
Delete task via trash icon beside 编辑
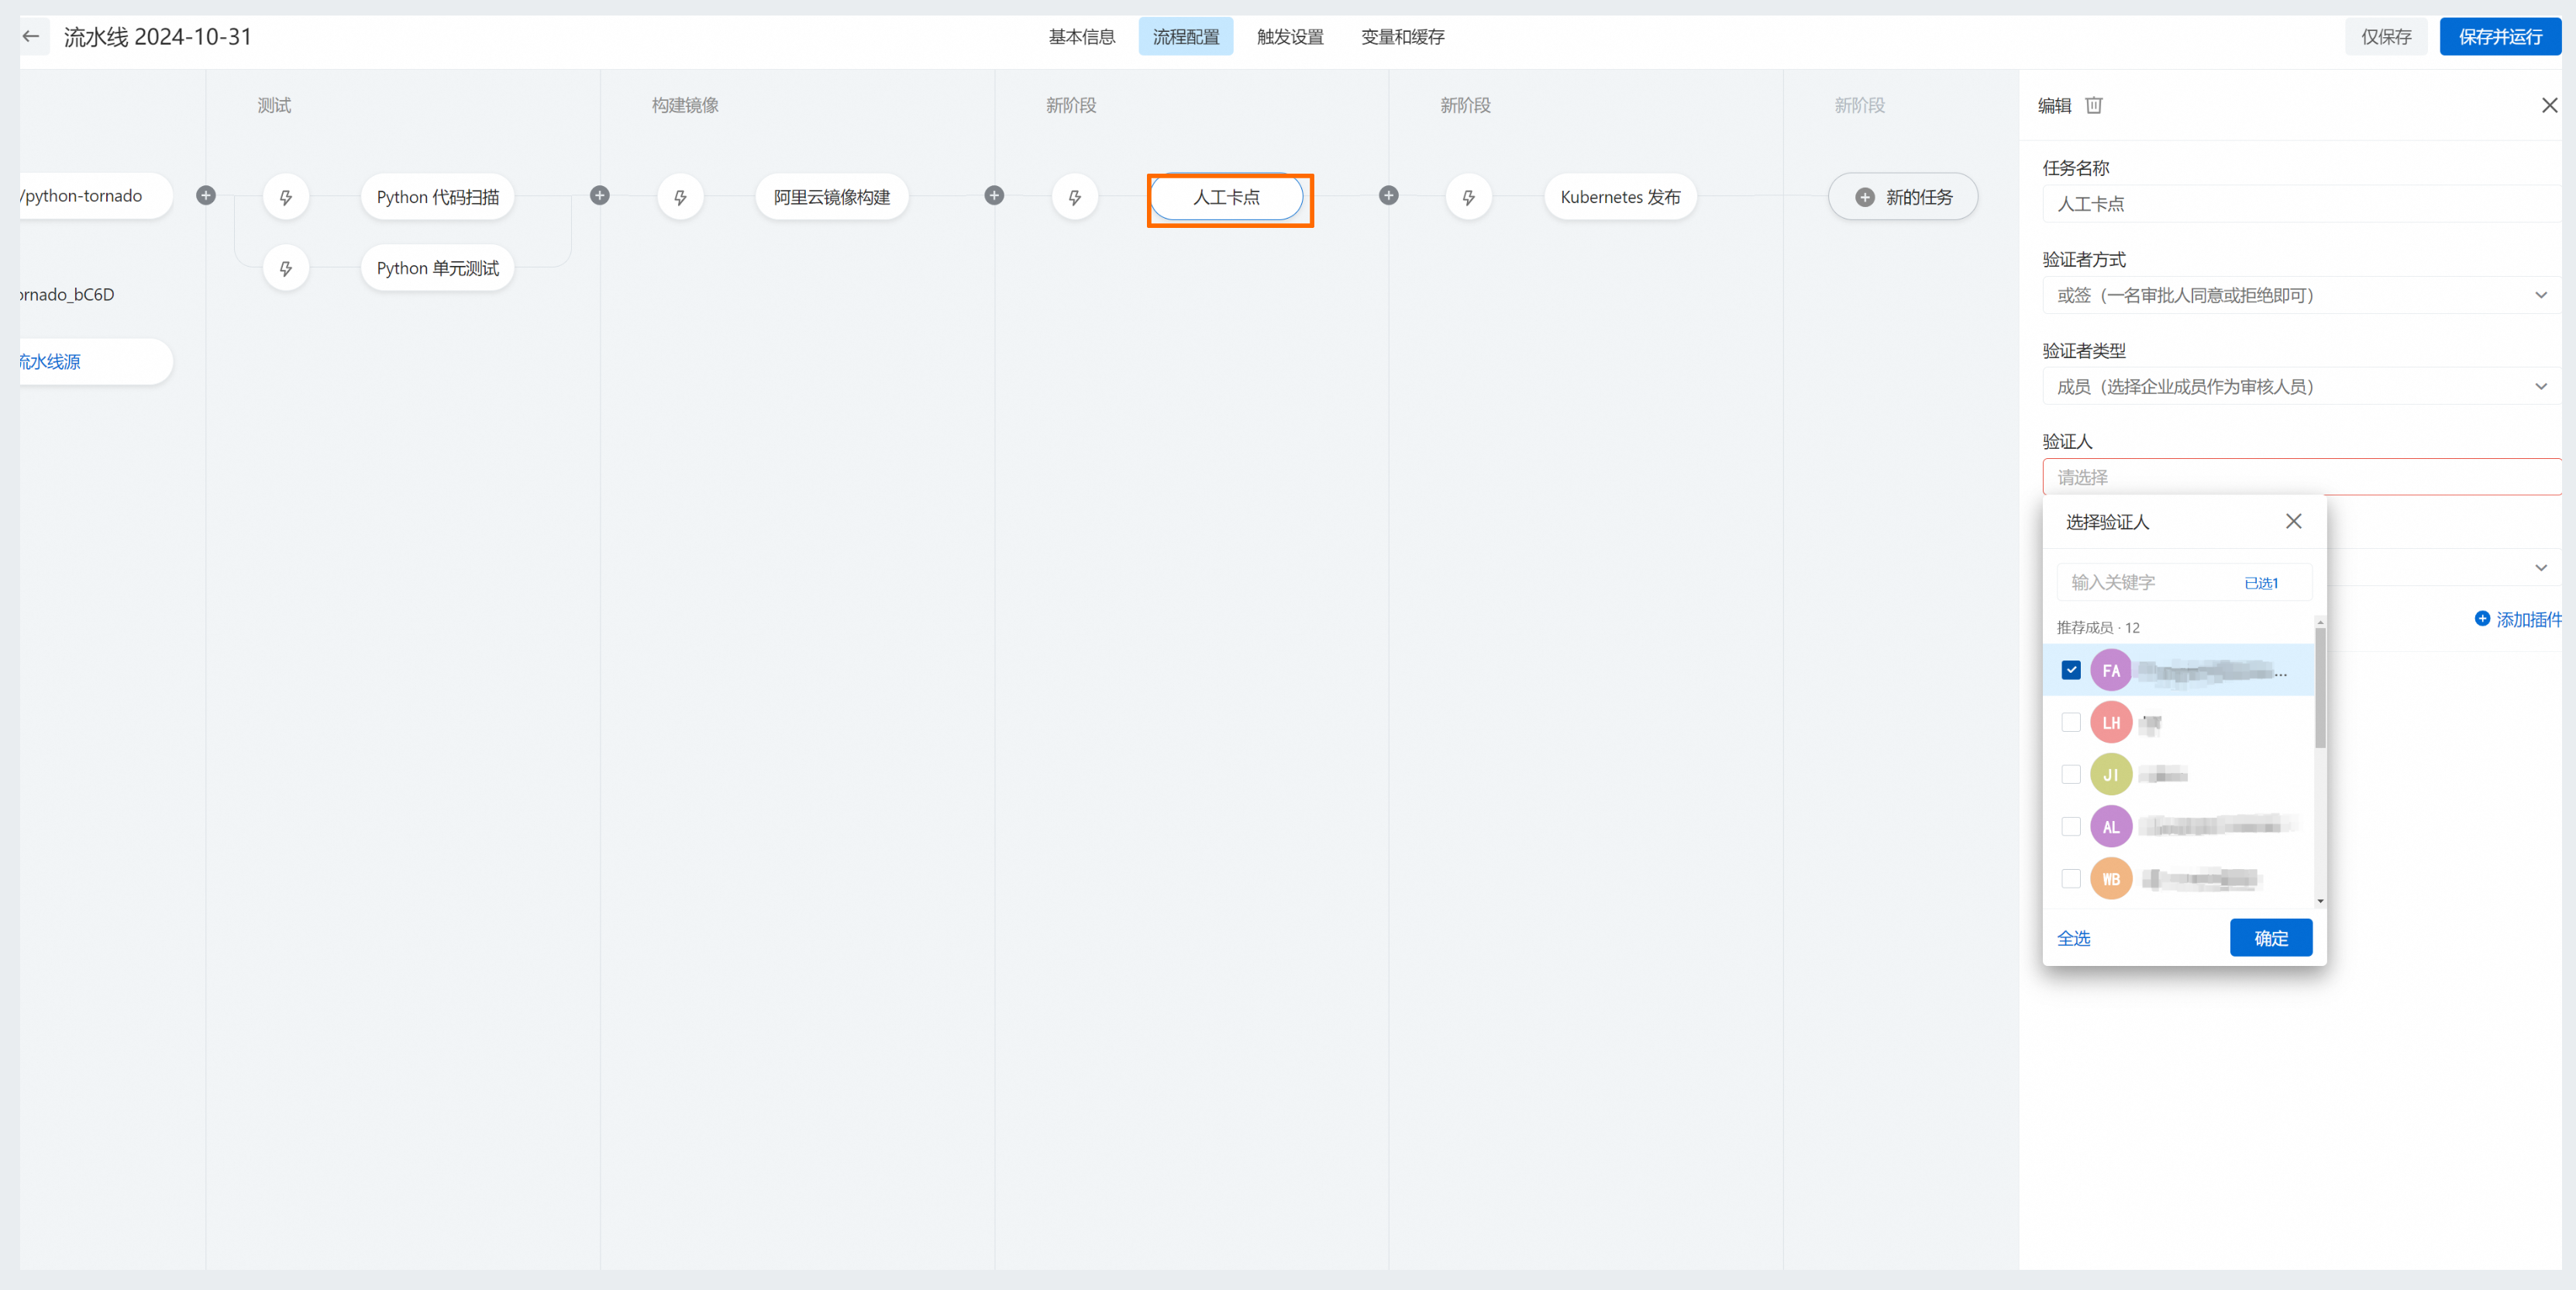click(x=2094, y=105)
